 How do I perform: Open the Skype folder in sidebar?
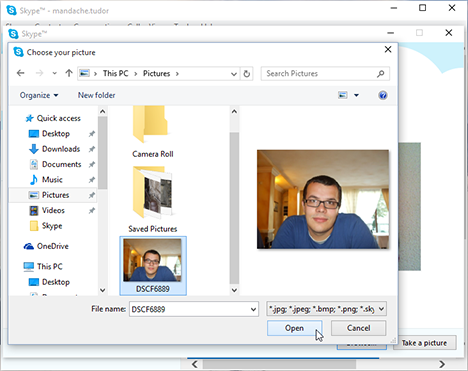click(x=46, y=226)
